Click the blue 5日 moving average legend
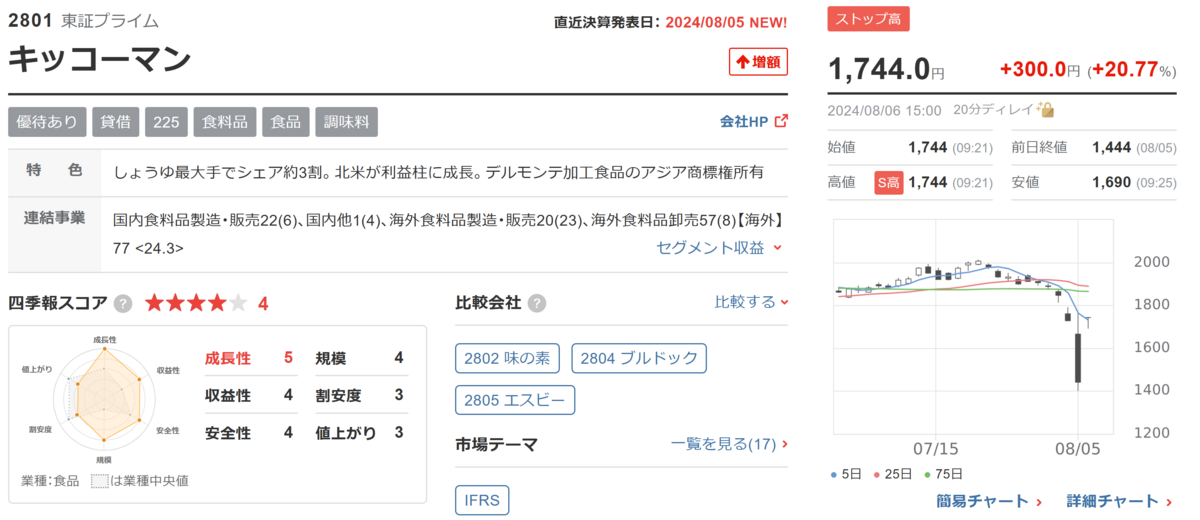 point(847,474)
